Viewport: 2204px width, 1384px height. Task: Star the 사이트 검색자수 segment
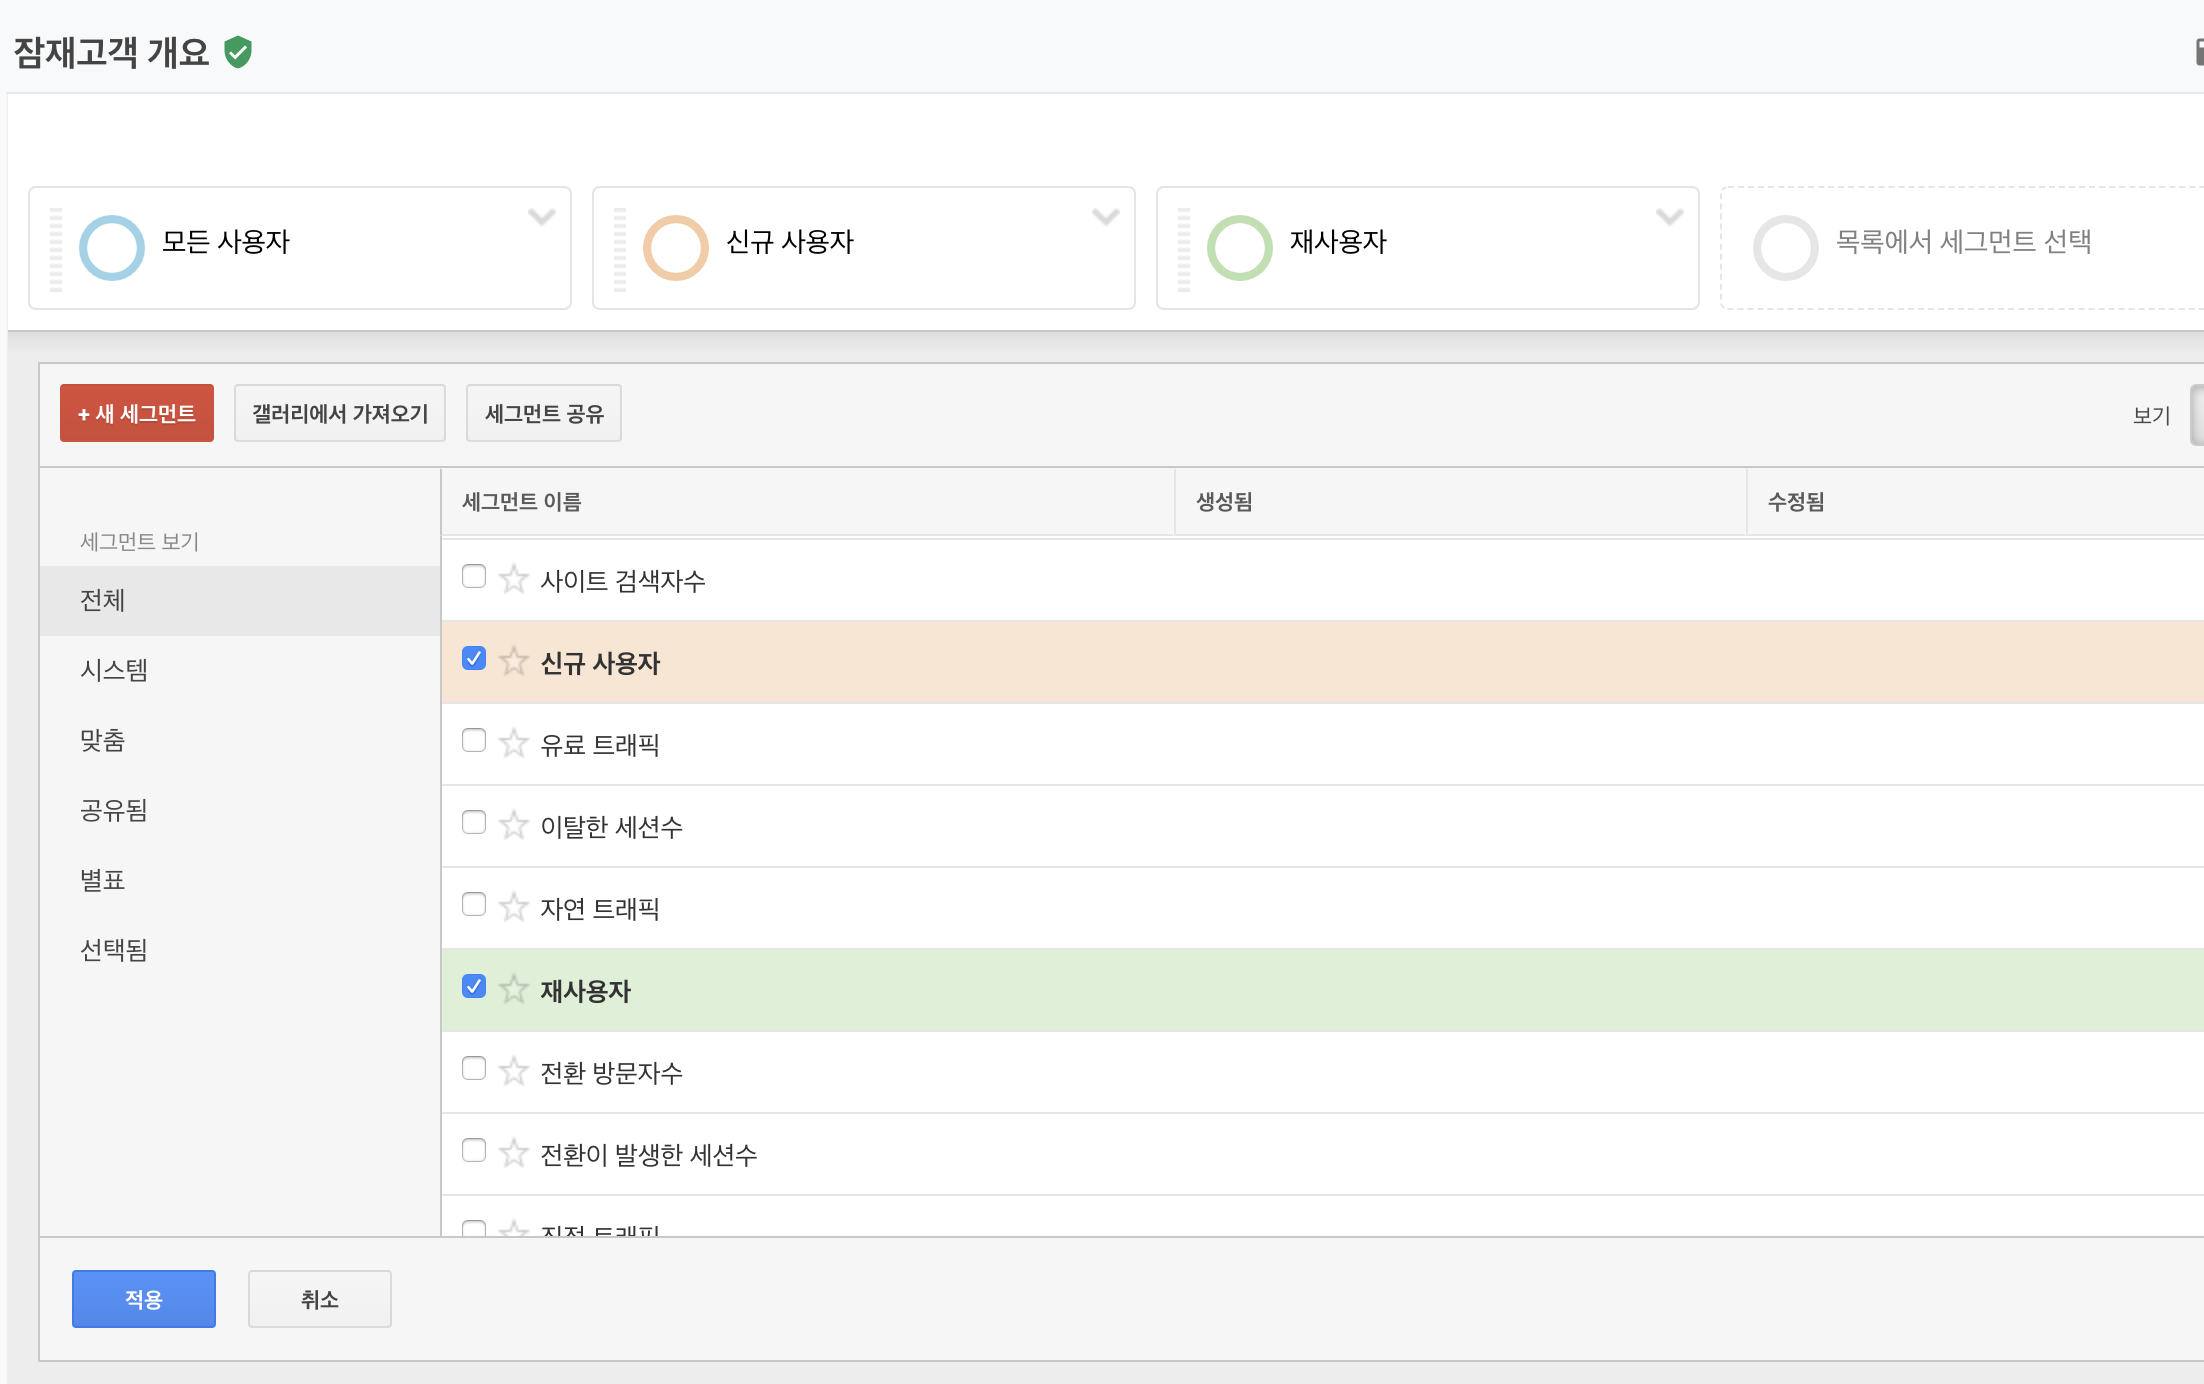pos(514,579)
